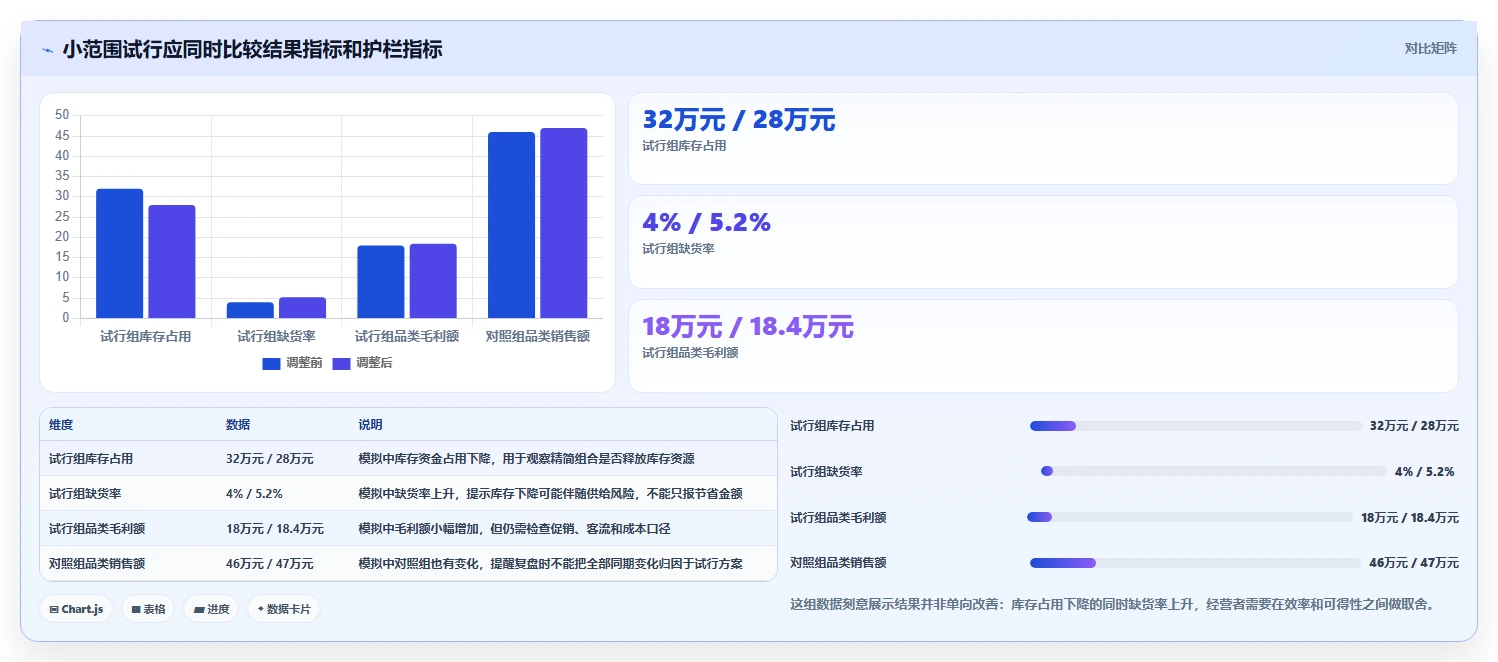Open the 32万元 / 28万元 data card
The height and width of the screenshot is (662, 1498).
click(1043, 139)
